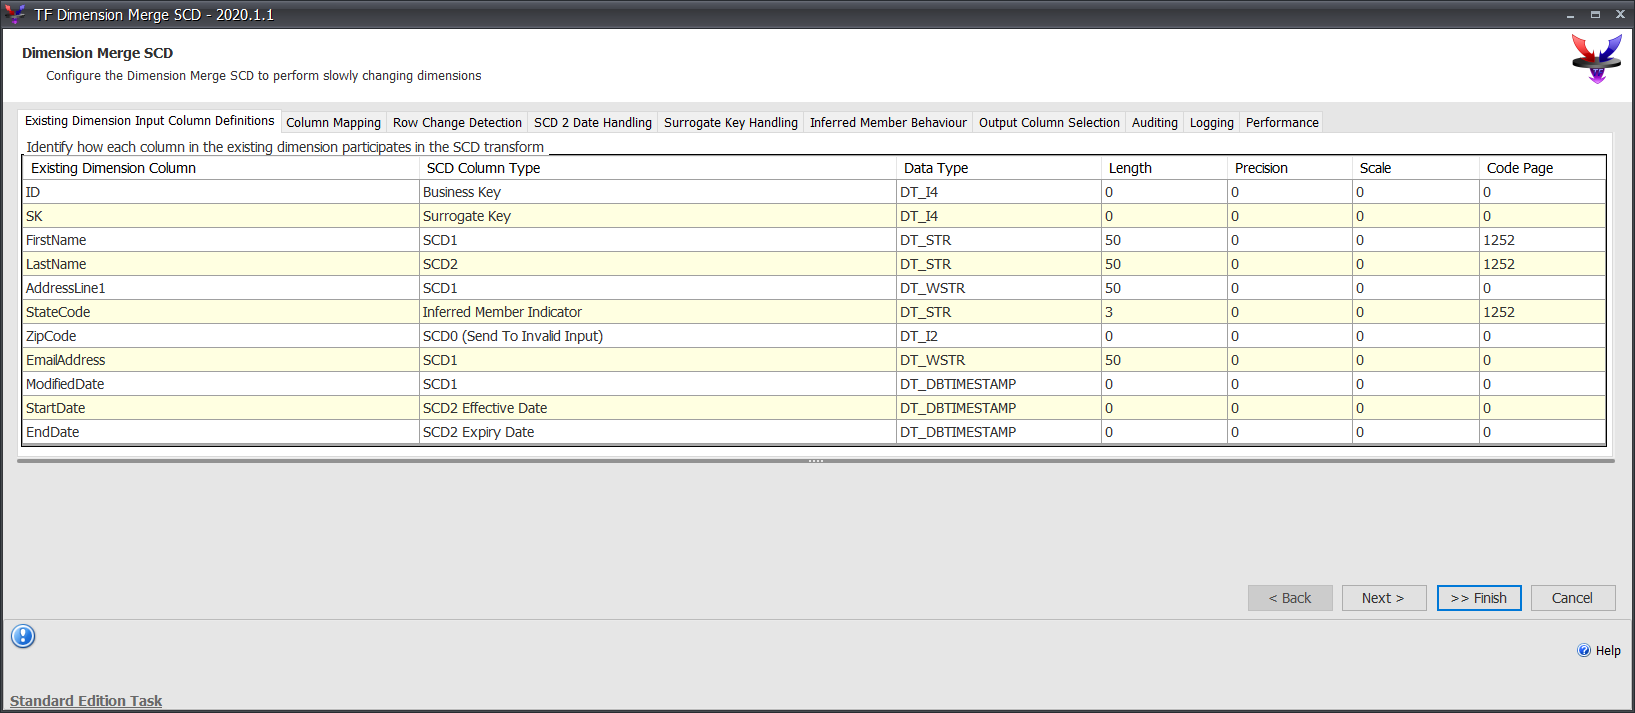Click Code Page 1252 in the LastName row
Image resolution: width=1635 pixels, height=713 pixels.
coord(1542,264)
